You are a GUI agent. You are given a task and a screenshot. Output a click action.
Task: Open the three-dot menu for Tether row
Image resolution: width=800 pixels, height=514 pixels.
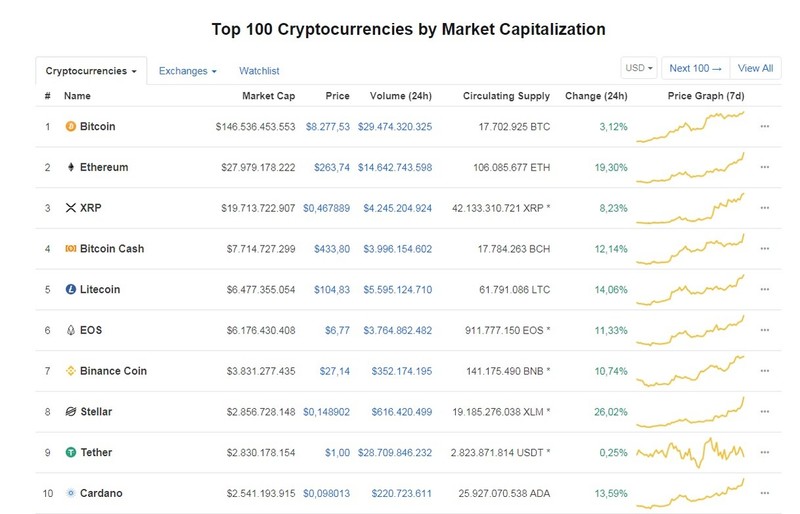point(764,452)
